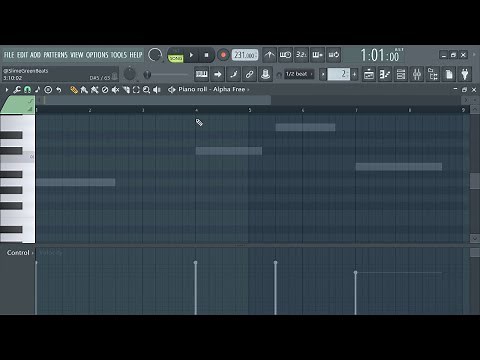
Task: Click the piano roll vertical scrollbar handle
Action: 475,181
